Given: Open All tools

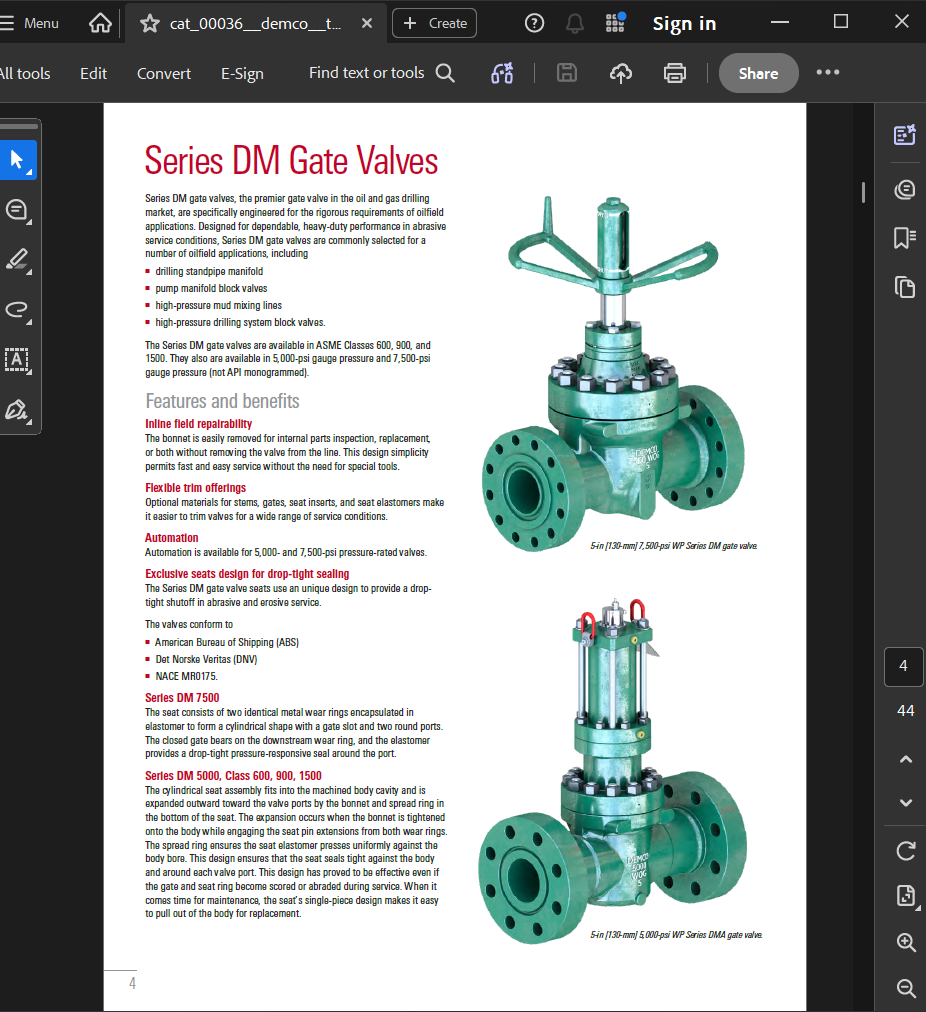Looking at the screenshot, I should click(25, 74).
